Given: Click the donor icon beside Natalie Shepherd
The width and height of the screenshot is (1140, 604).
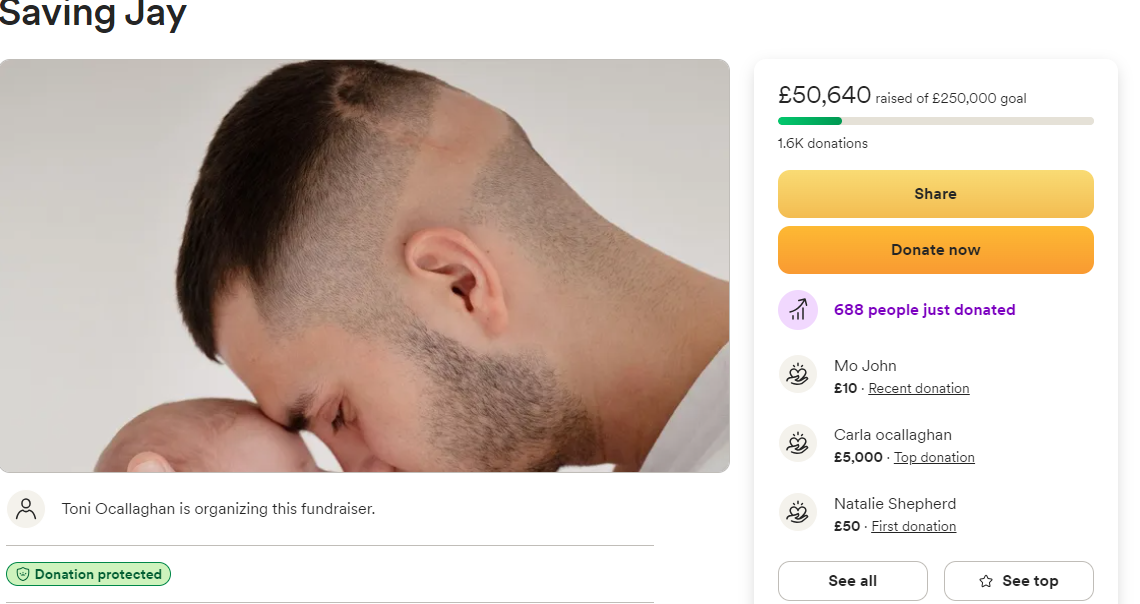Looking at the screenshot, I should click(797, 513).
